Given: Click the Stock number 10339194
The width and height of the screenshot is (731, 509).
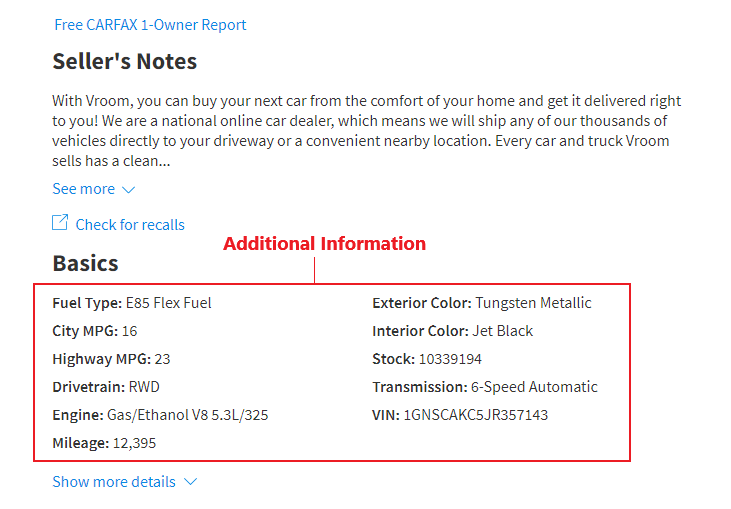Looking at the screenshot, I should click(x=450, y=359).
